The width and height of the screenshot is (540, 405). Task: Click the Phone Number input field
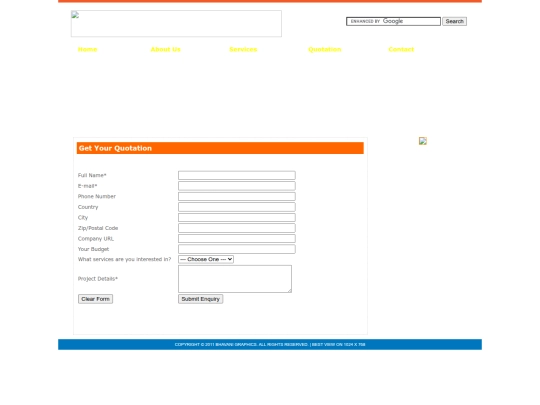click(237, 196)
